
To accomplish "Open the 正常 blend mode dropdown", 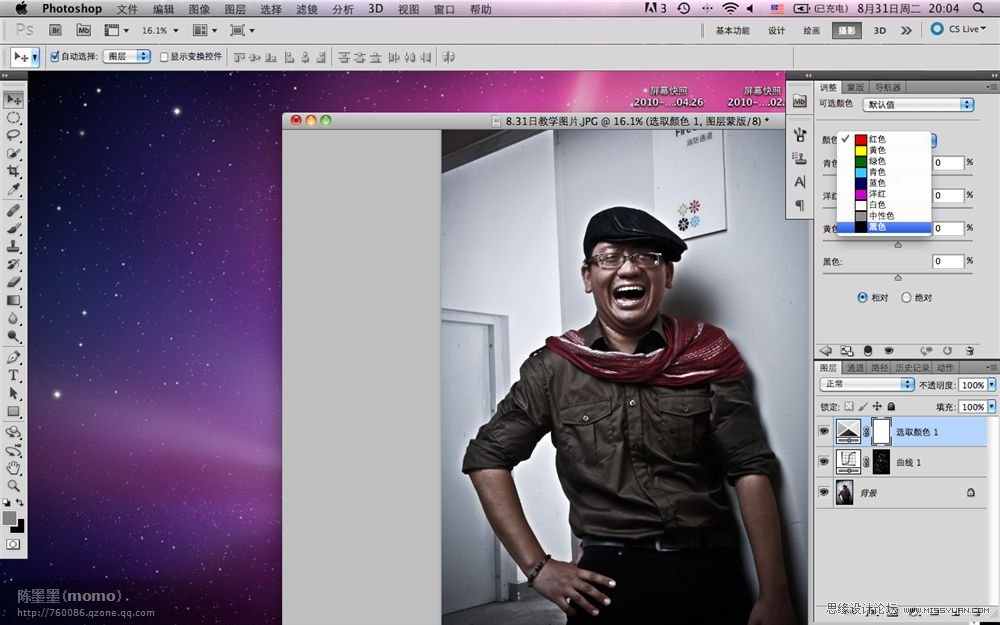I will pyautogui.click(x=867, y=384).
